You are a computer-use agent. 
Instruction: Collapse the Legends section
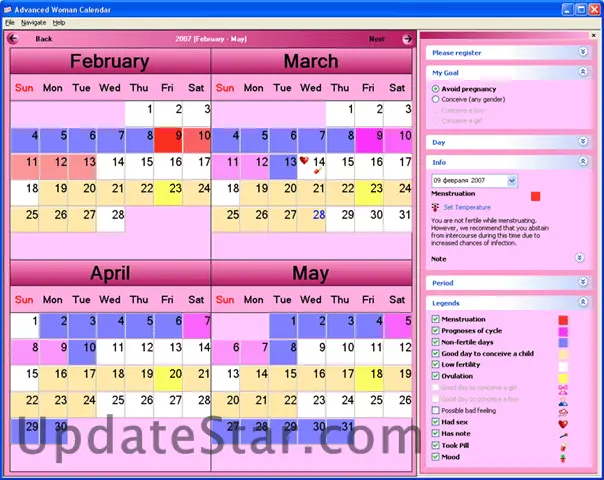(x=583, y=302)
